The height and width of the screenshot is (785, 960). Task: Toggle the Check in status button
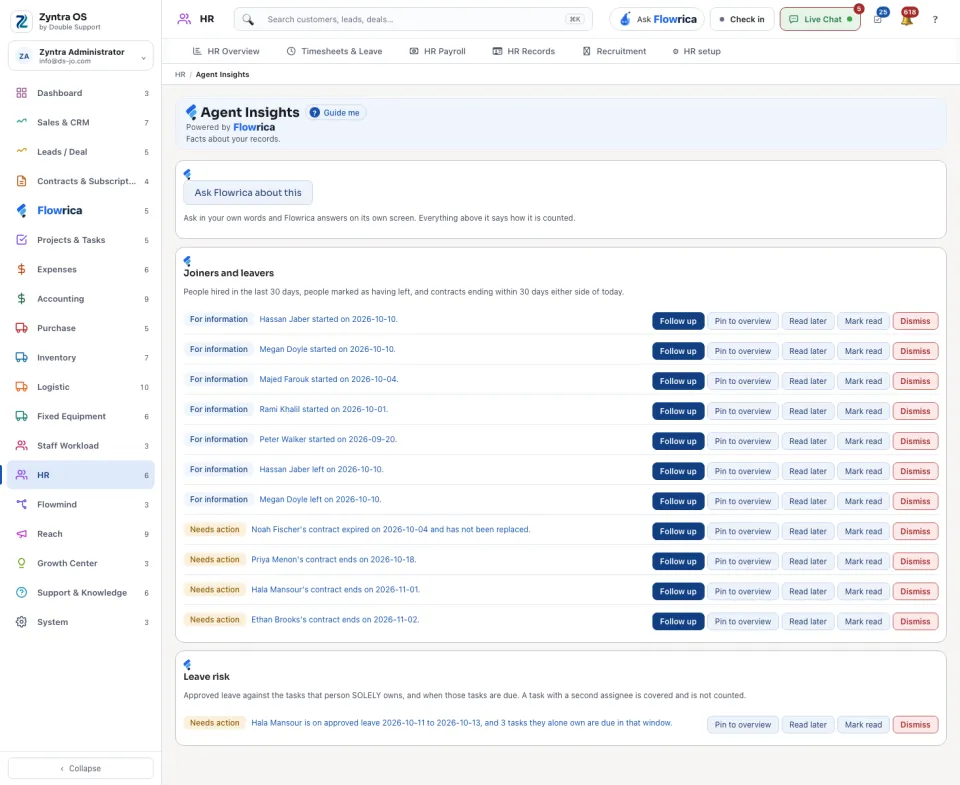pos(742,20)
